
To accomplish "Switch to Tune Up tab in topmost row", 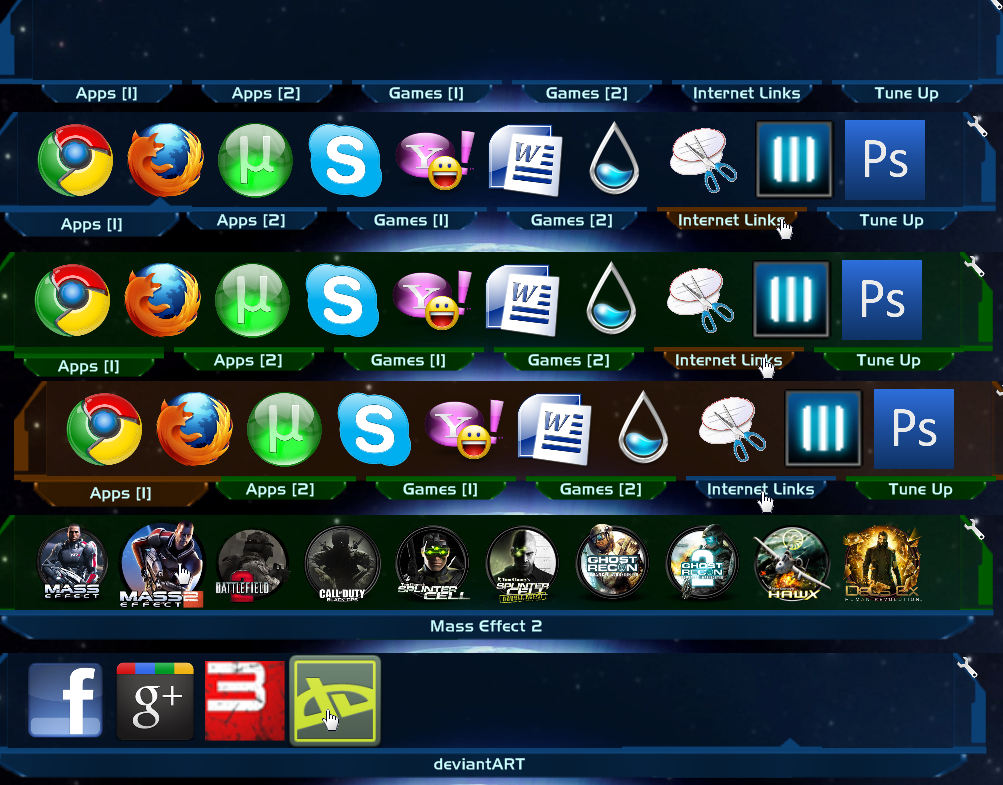I will (x=906, y=93).
